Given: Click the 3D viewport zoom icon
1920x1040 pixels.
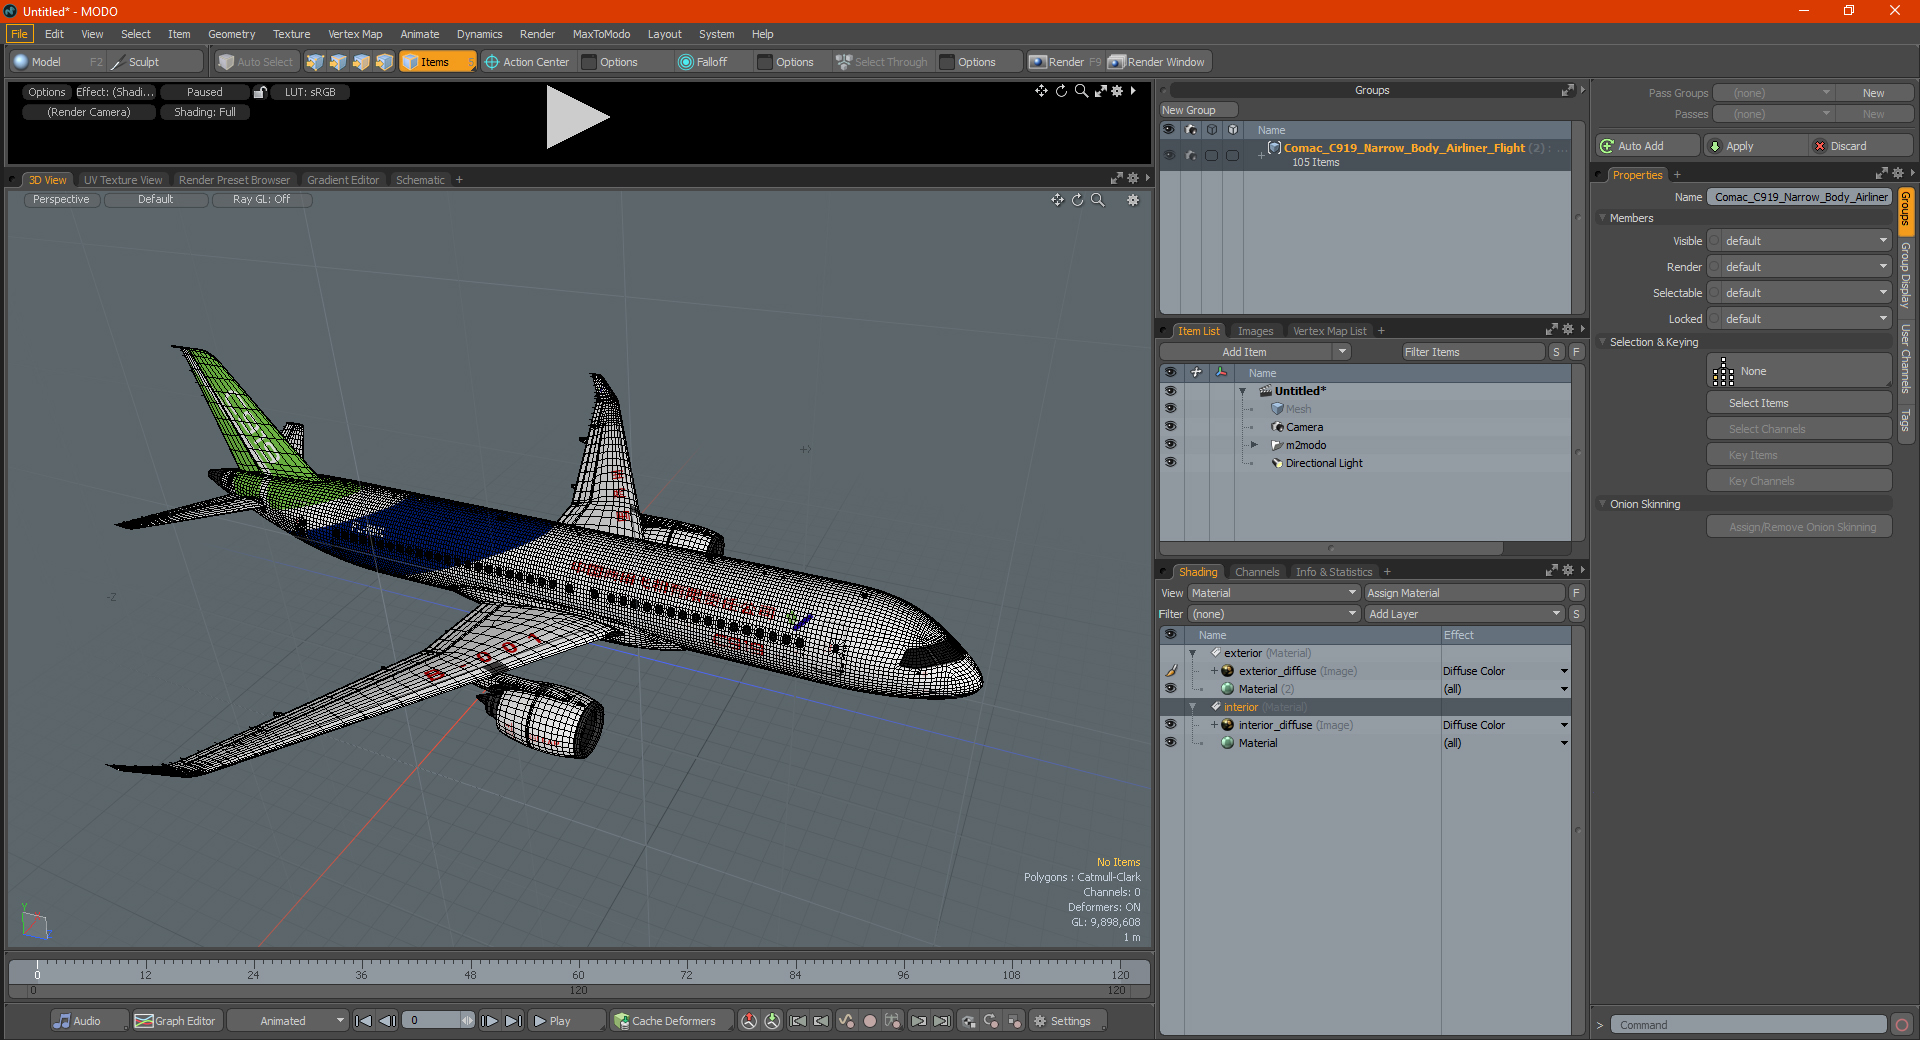Looking at the screenshot, I should [1097, 200].
